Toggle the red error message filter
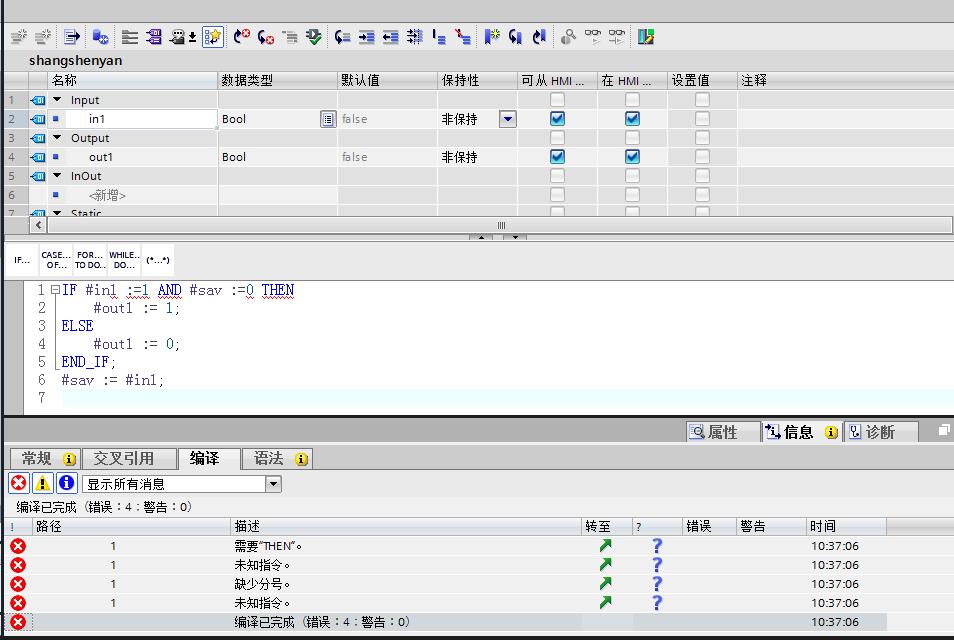 [x=19, y=483]
